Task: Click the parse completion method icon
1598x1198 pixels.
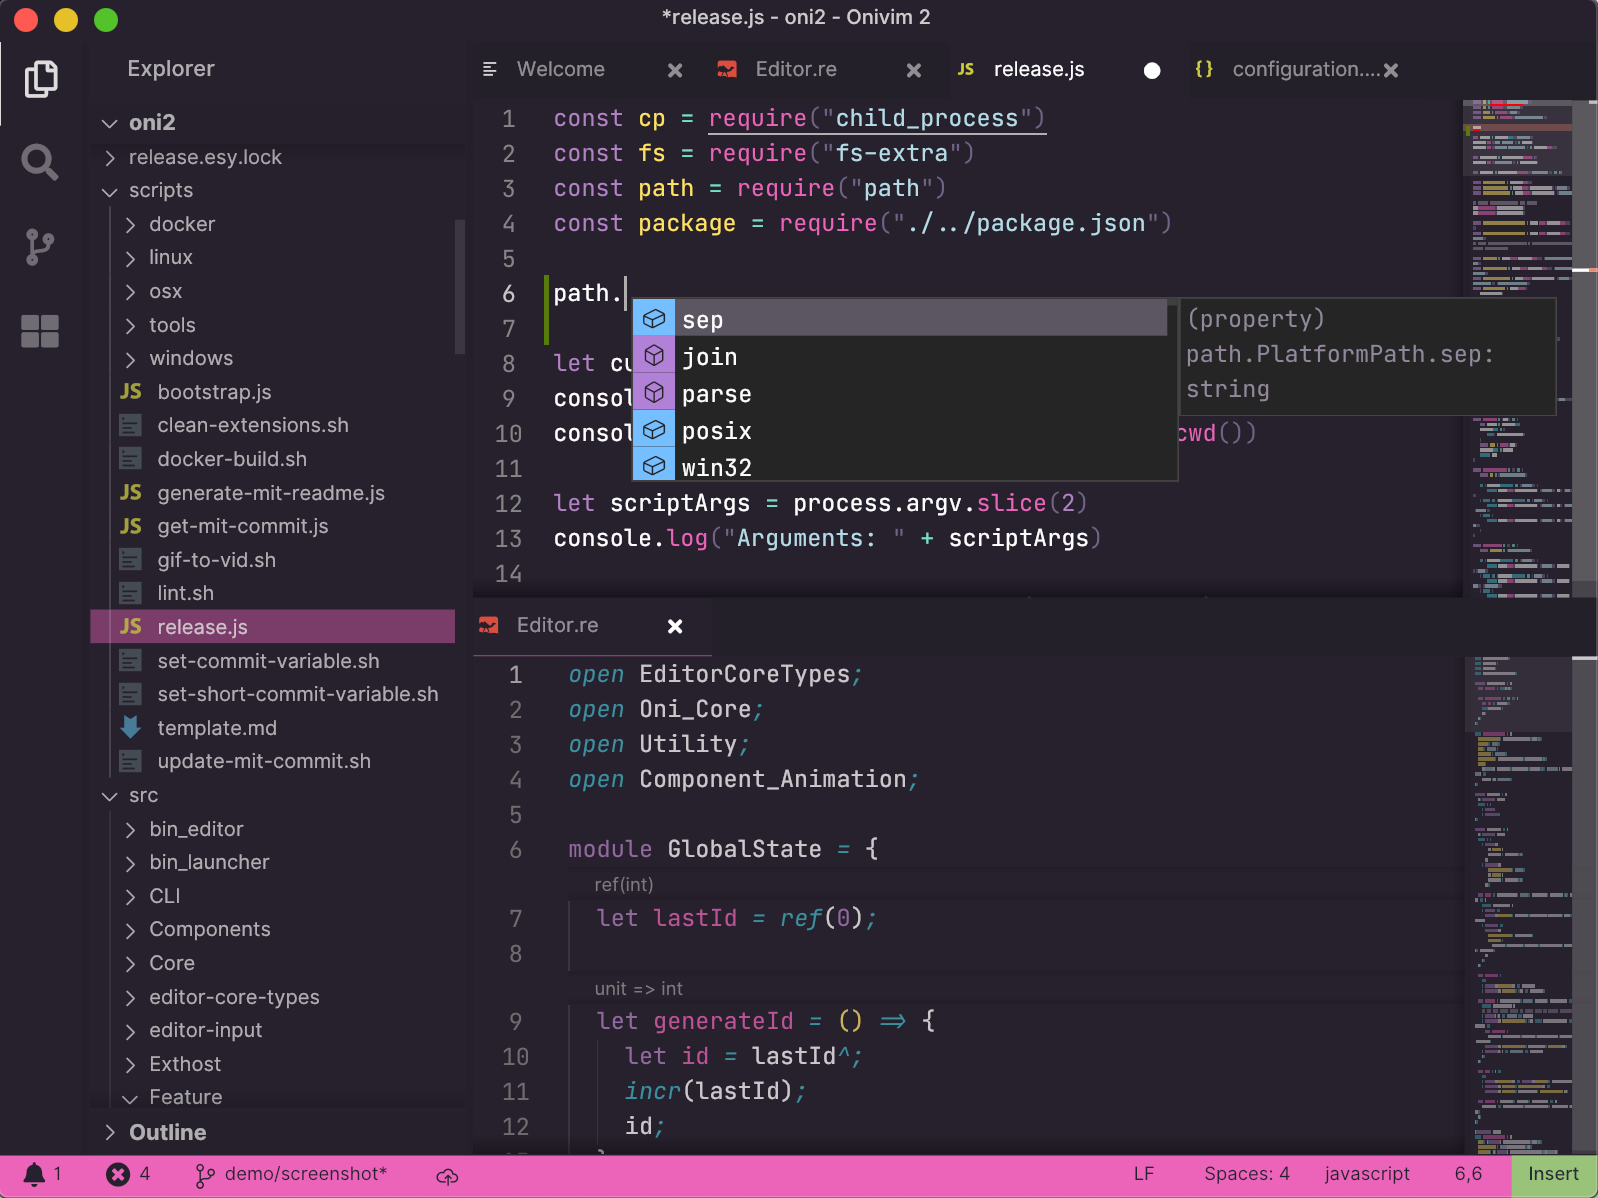Action: pos(654,393)
